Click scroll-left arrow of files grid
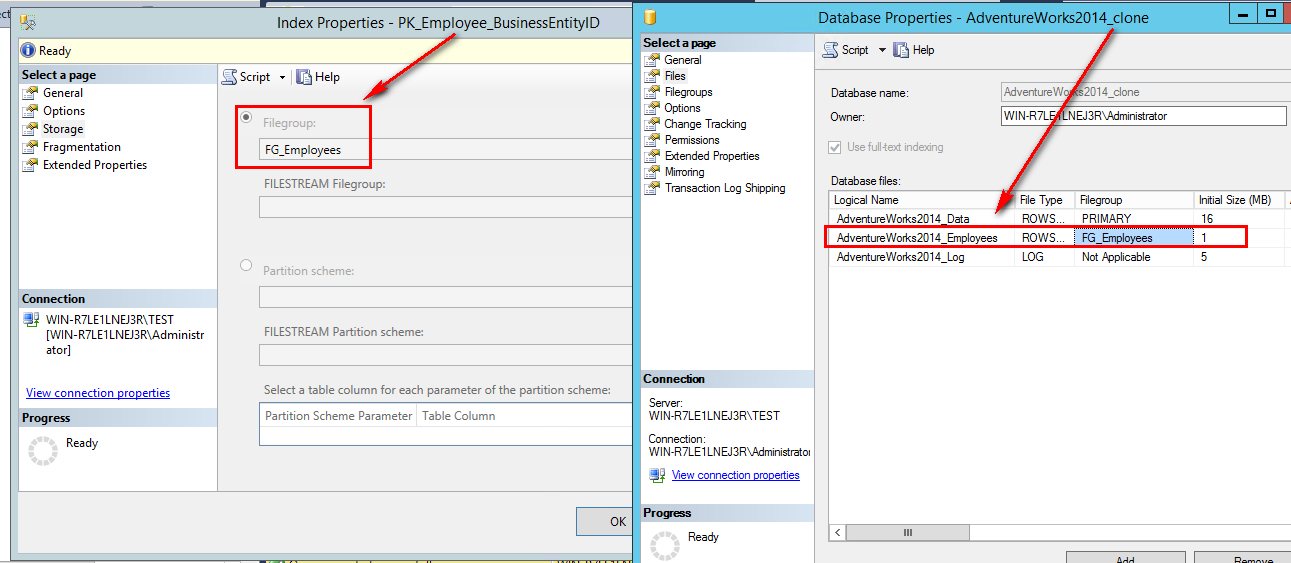Viewport: 1291px width, 563px height. [838, 533]
